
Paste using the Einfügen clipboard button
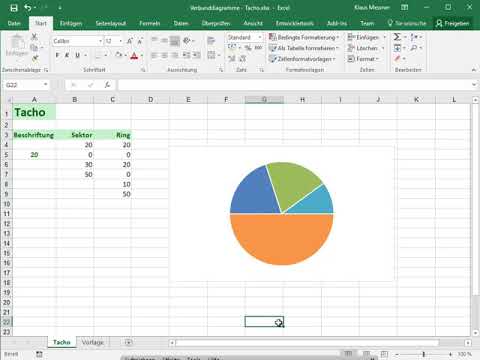pos(17,46)
